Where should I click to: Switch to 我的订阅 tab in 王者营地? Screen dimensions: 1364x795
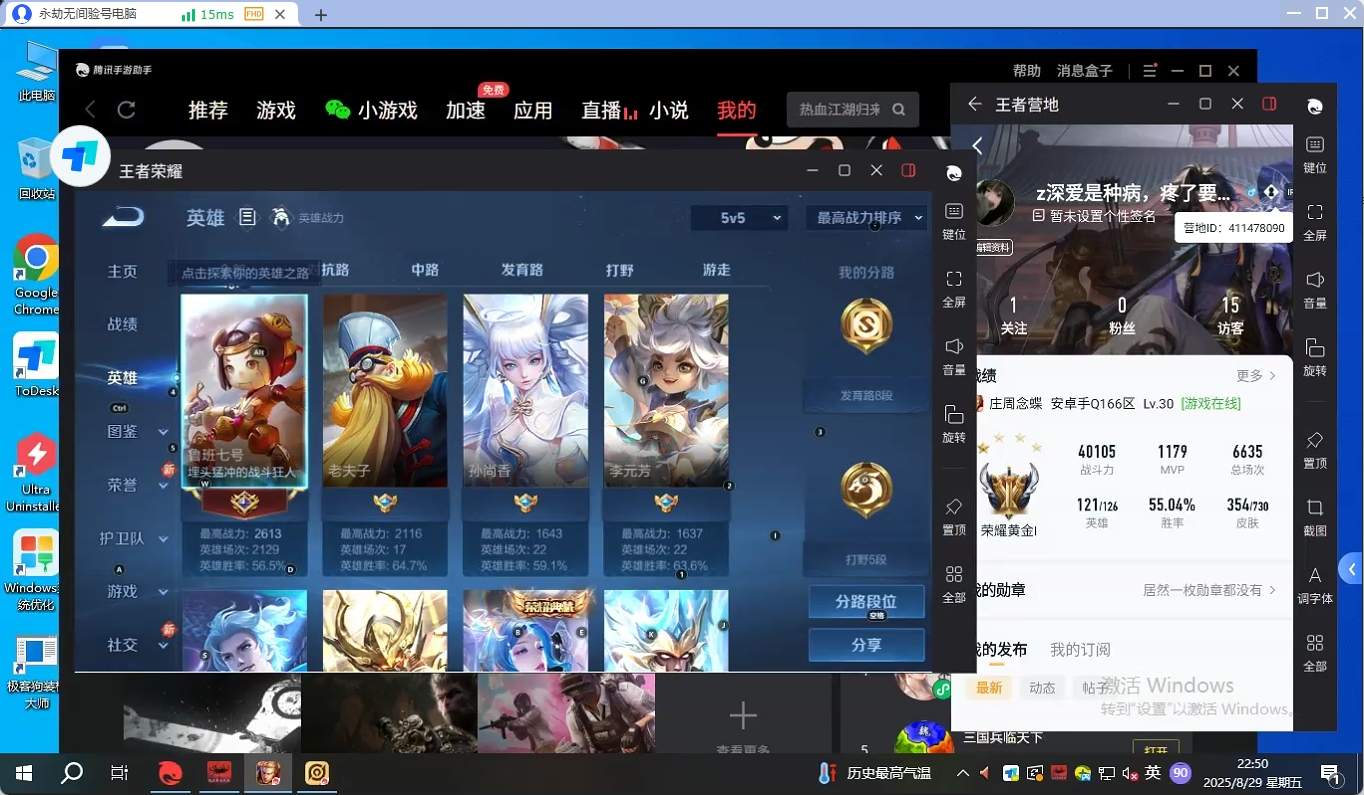click(x=1080, y=649)
